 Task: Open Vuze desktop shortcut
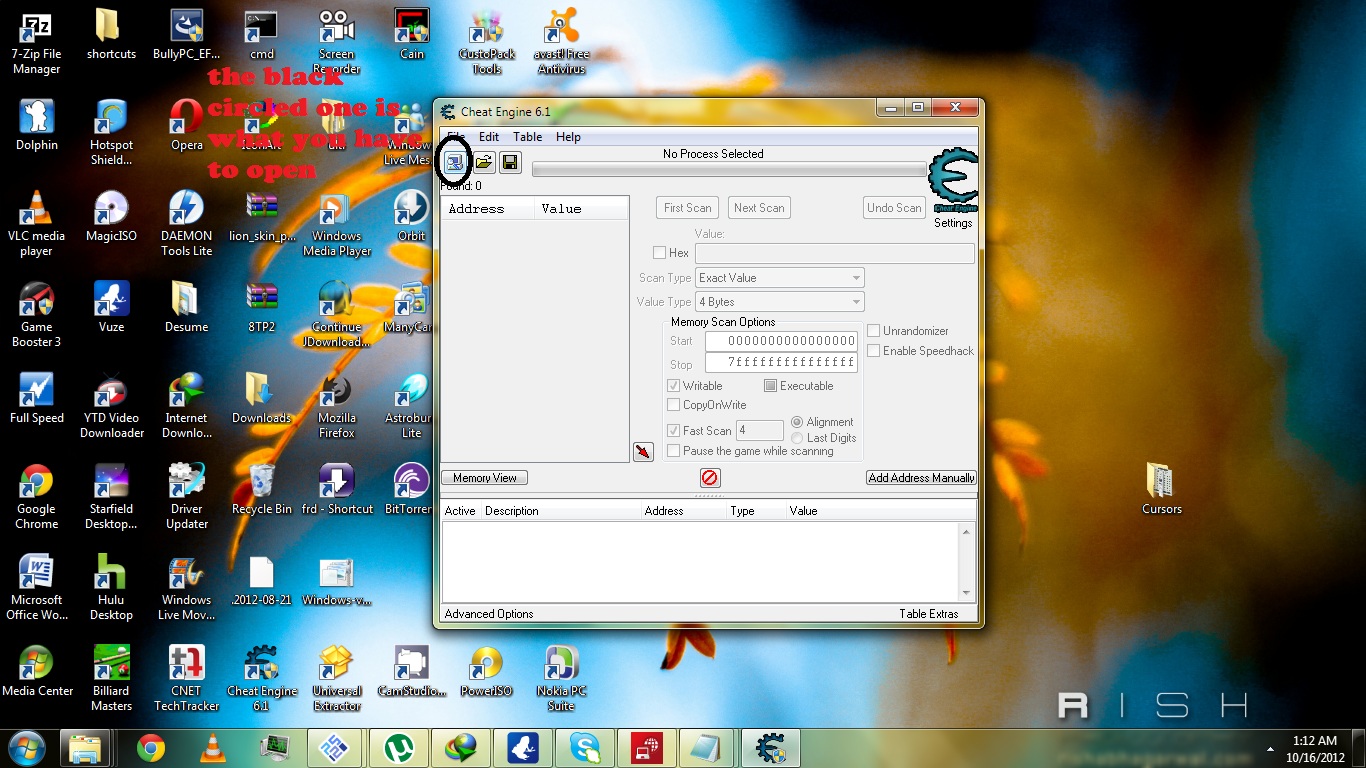(x=111, y=307)
